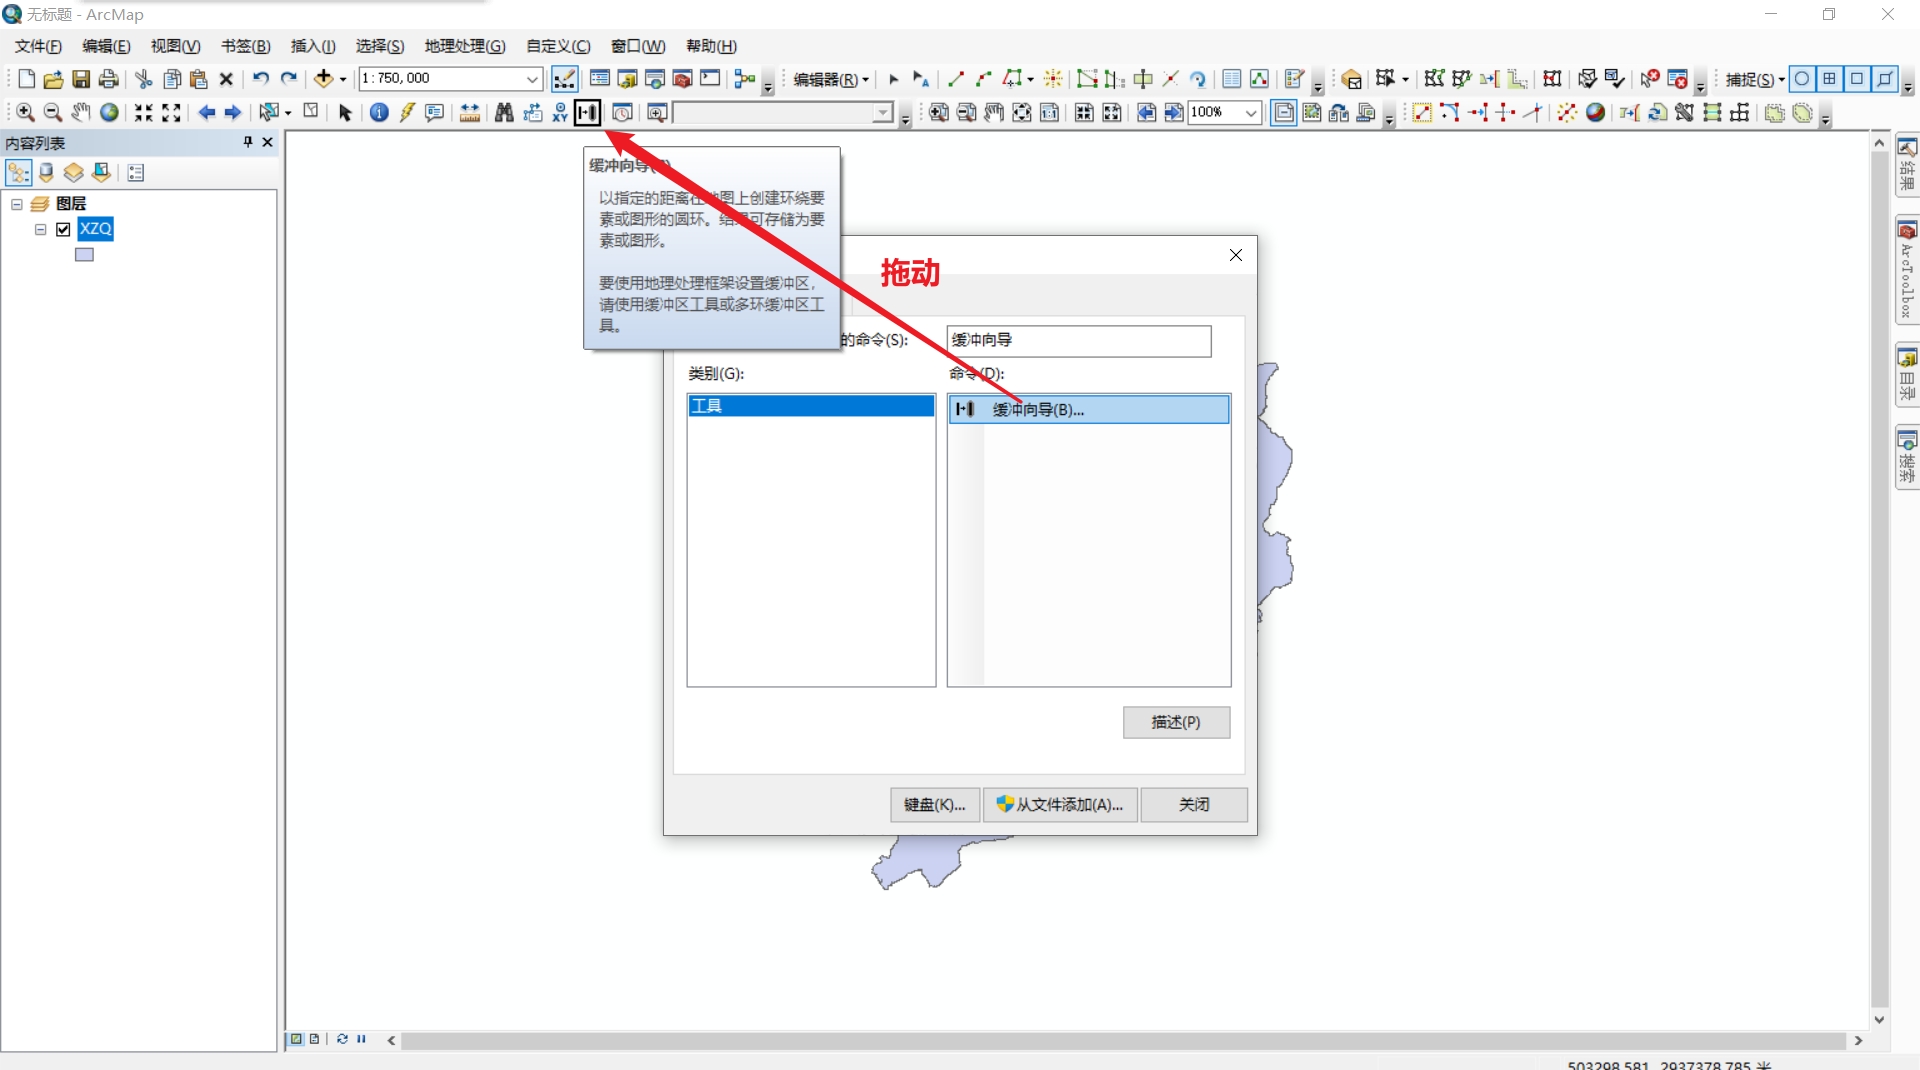Select the Measure ruler tool
Image resolution: width=1920 pixels, height=1070 pixels.
pyautogui.click(x=469, y=113)
